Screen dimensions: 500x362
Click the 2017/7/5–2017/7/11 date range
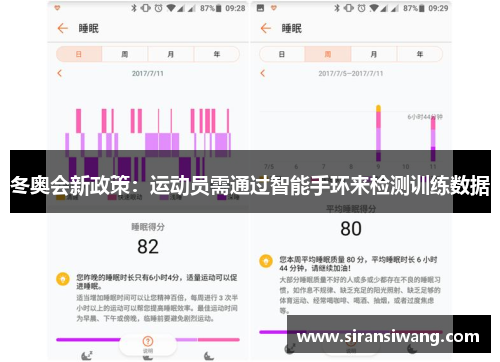(x=351, y=73)
